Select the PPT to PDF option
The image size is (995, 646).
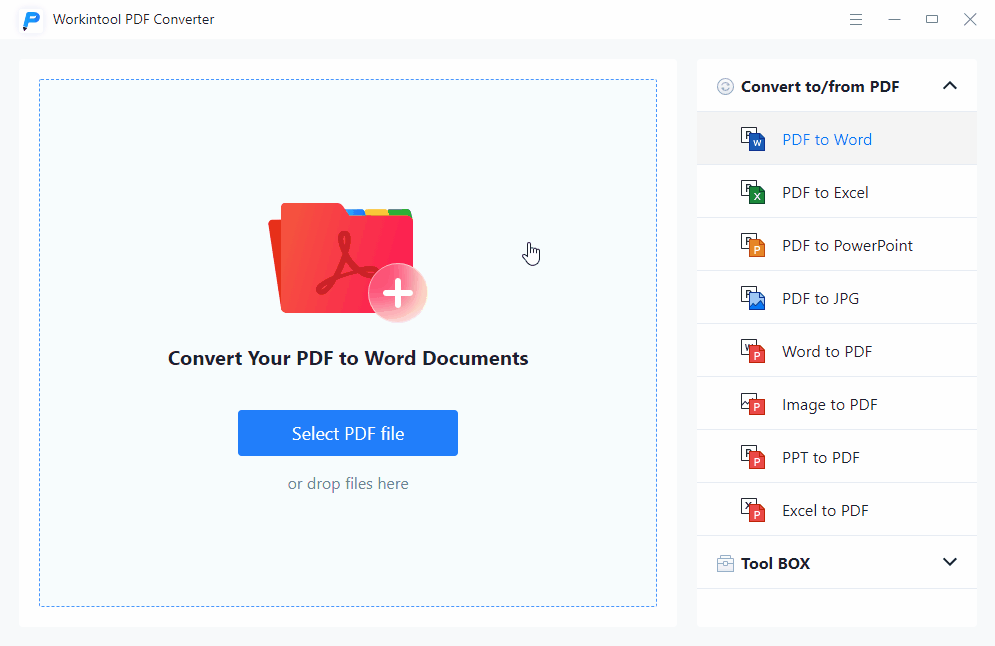pos(836,457)
